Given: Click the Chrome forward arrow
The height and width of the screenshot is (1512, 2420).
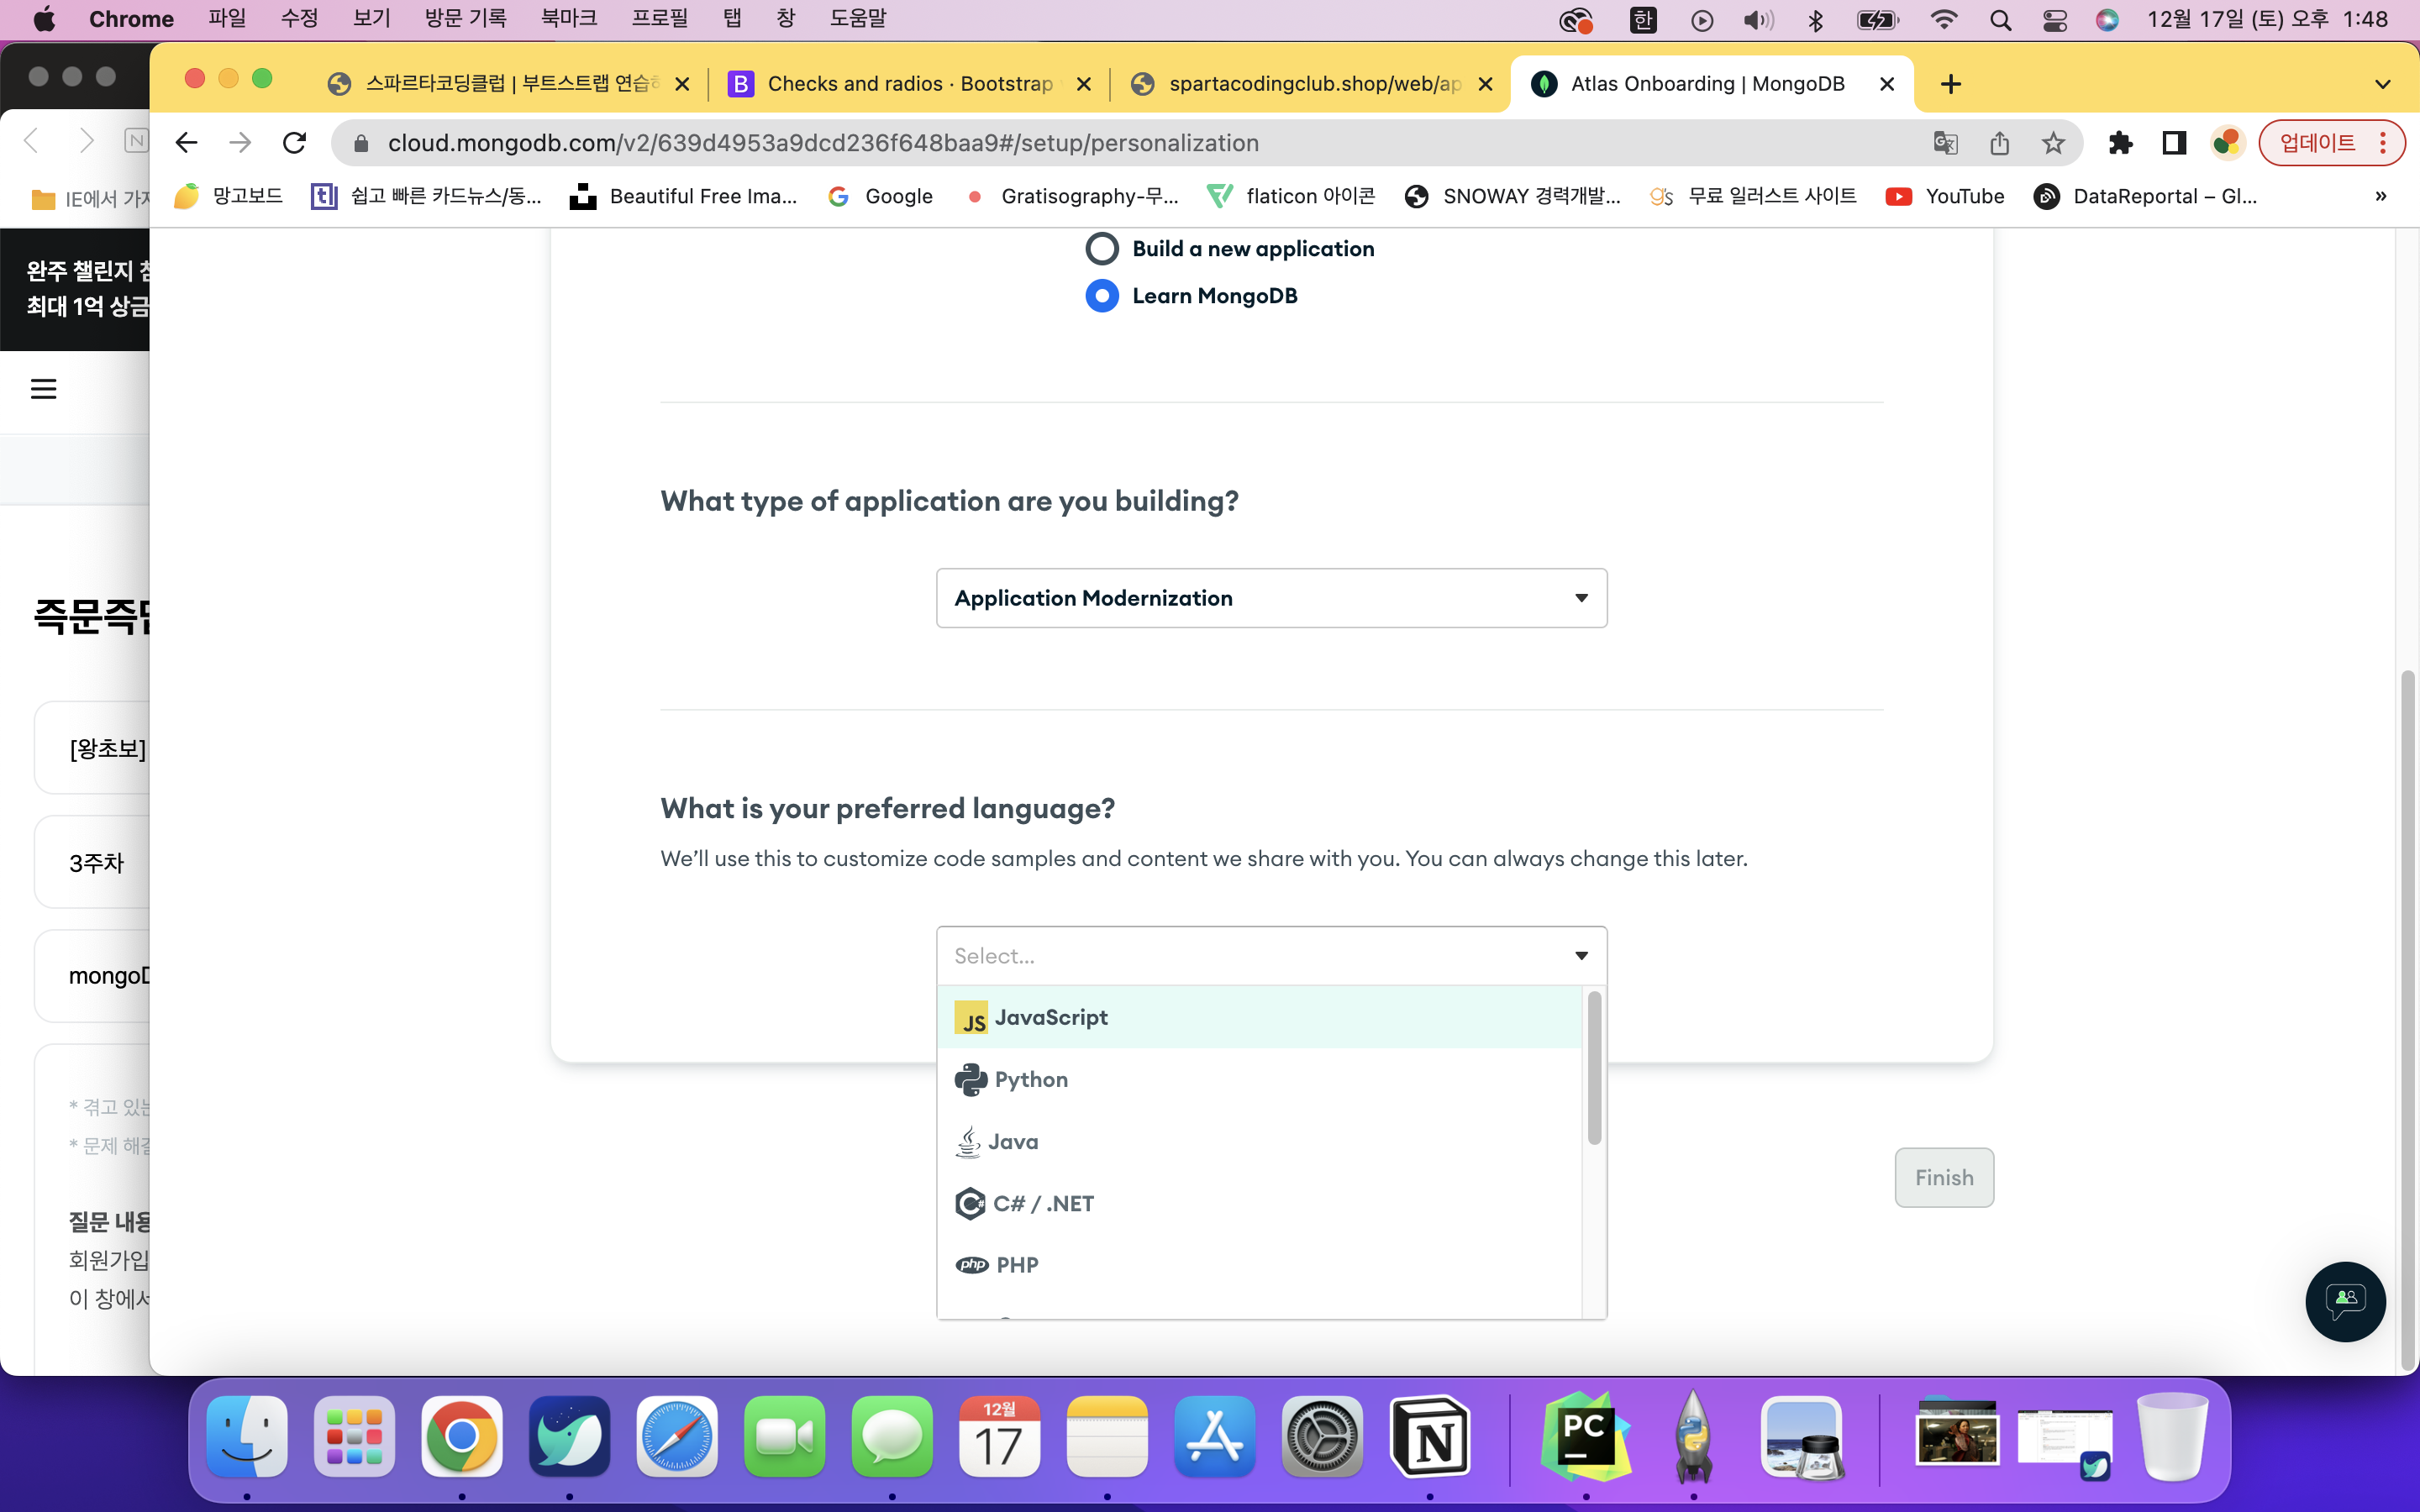Looking at the screenshot, I should pyautogui.click(x=240, y=143).
